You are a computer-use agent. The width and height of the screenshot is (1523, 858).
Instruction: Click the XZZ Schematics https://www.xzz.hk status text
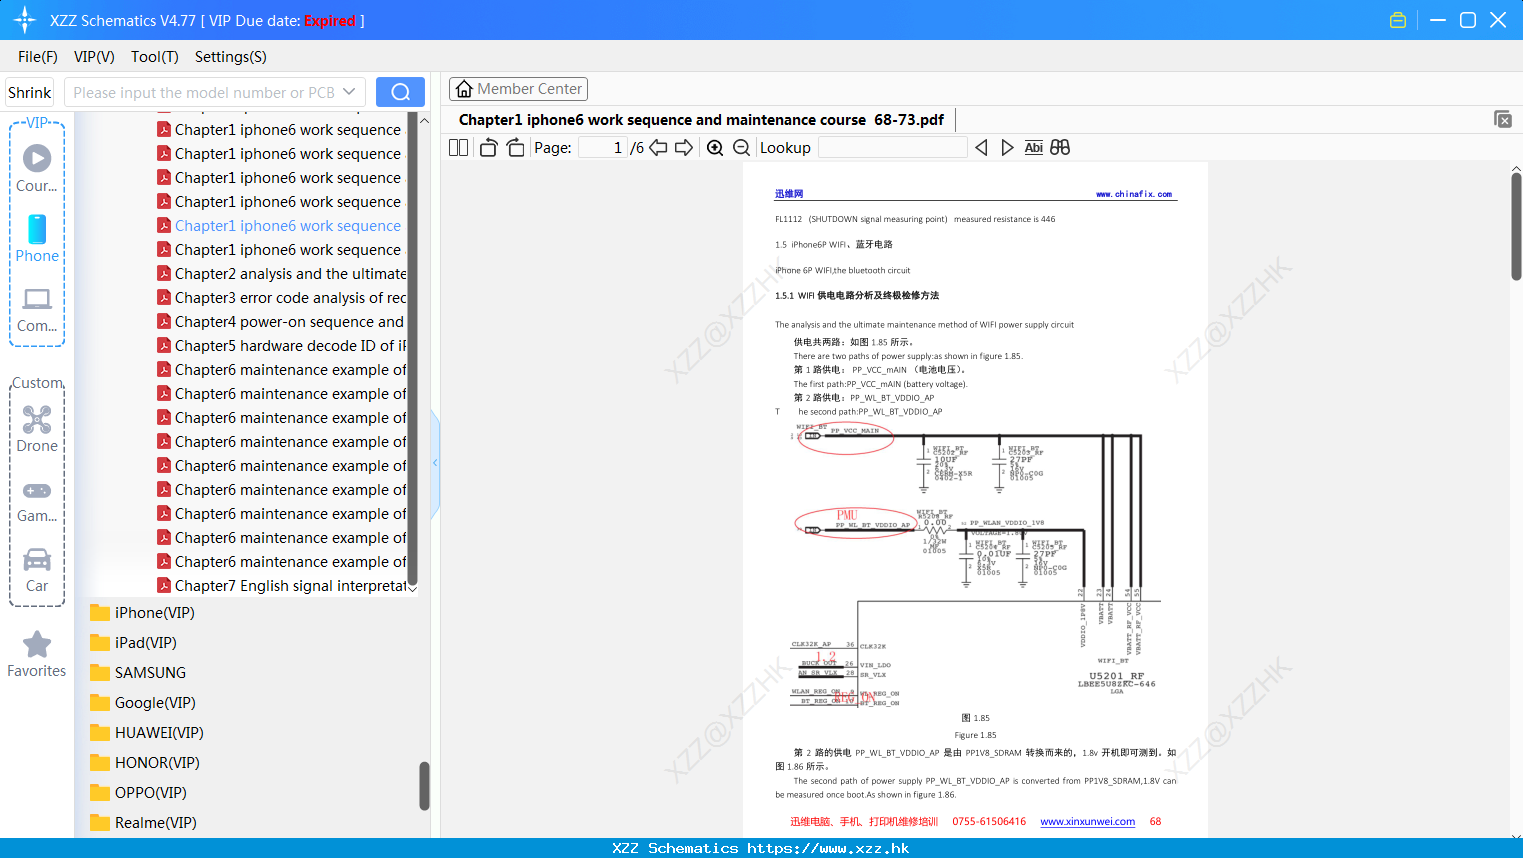tap(760, 848)
